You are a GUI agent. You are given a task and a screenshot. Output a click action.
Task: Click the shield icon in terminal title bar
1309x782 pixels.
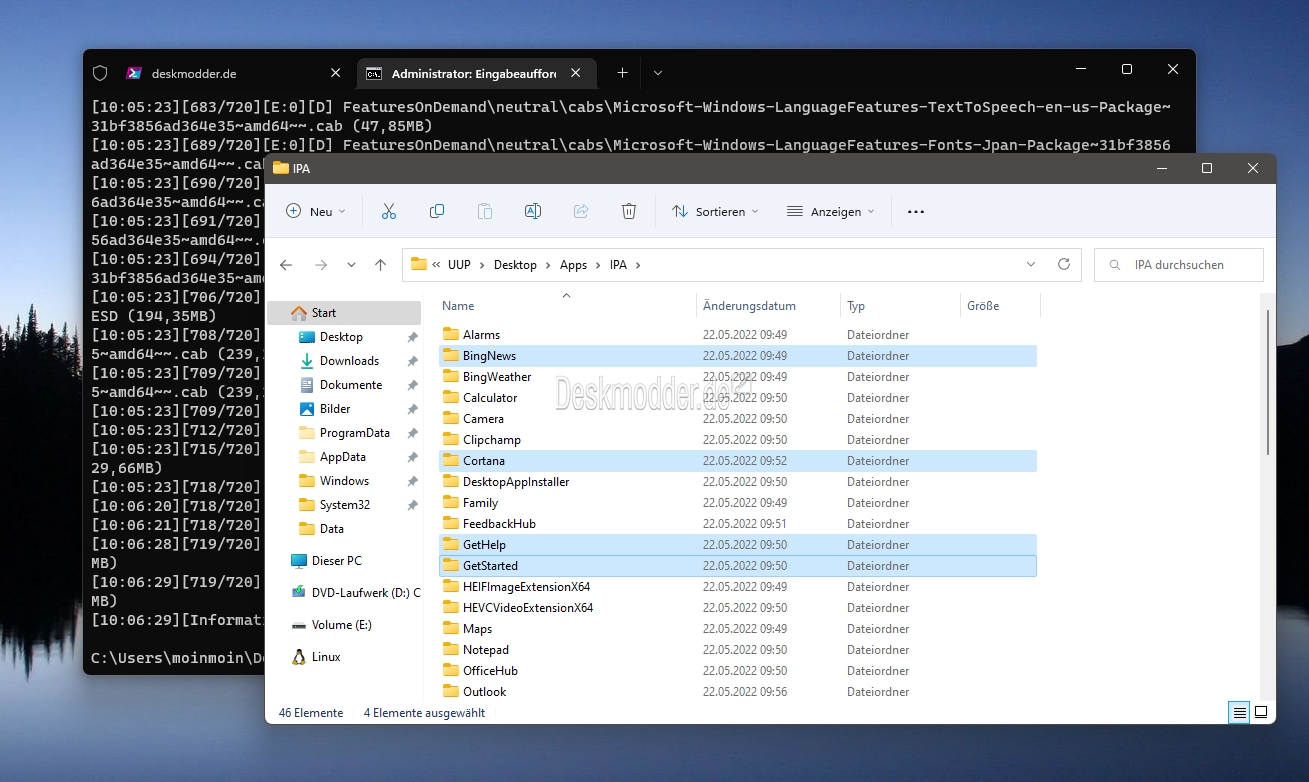tap(100, 73)
